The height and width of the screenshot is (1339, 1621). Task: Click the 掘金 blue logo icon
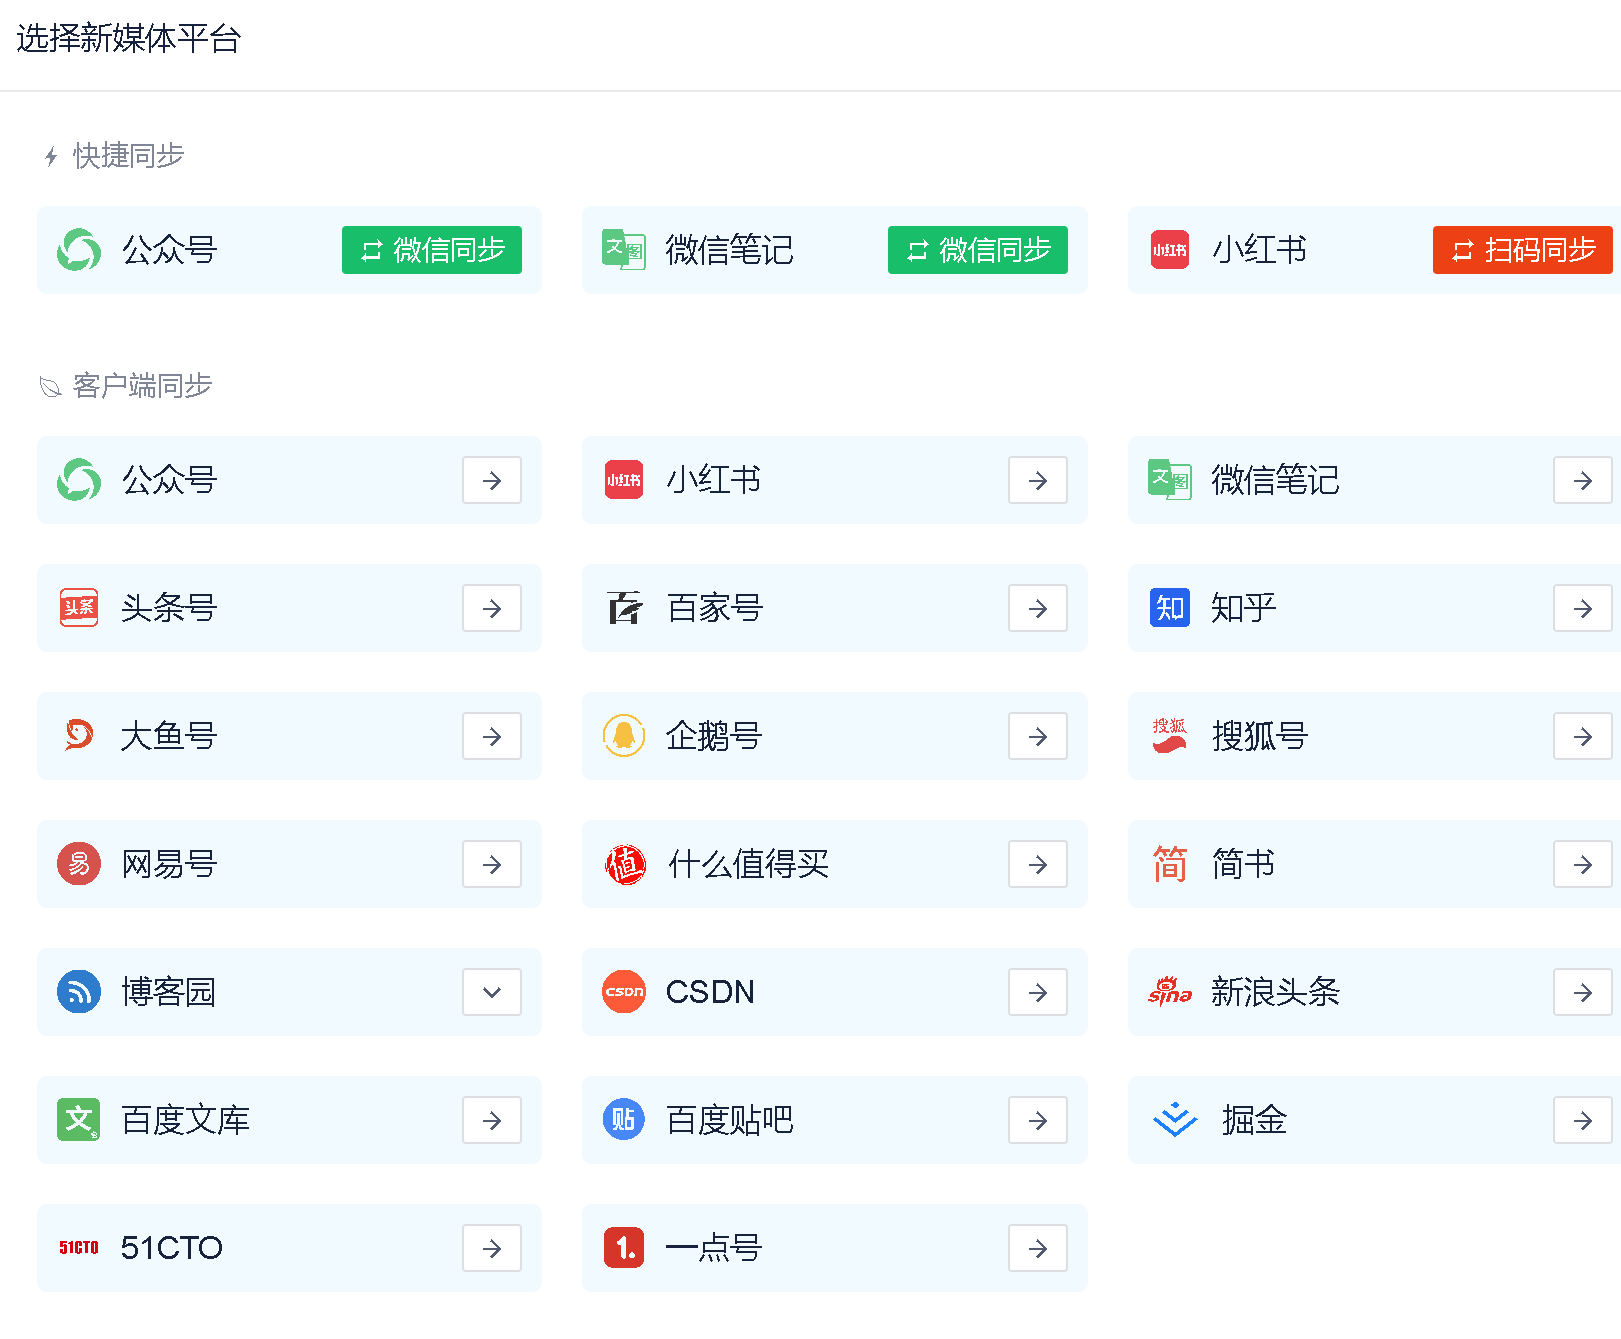(x=1174, y=1120)
